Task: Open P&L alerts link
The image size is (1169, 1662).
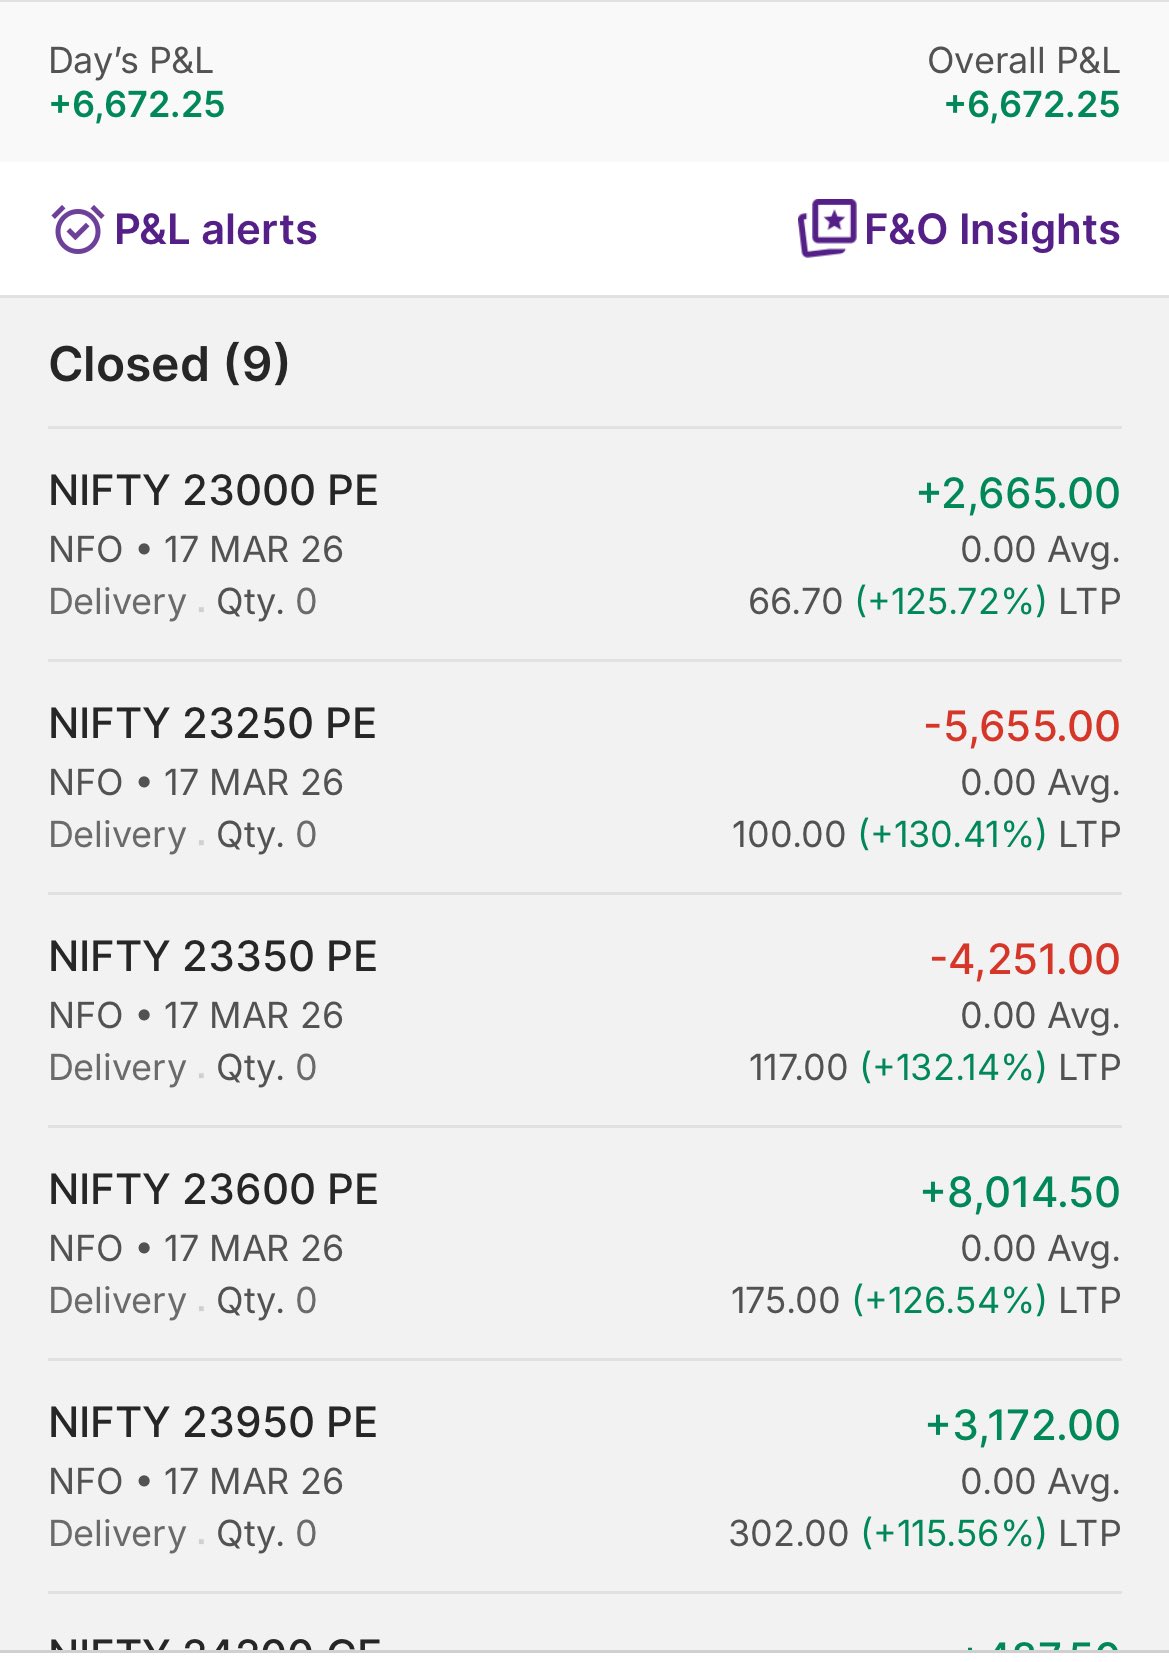Action: (x=215, y=229)
